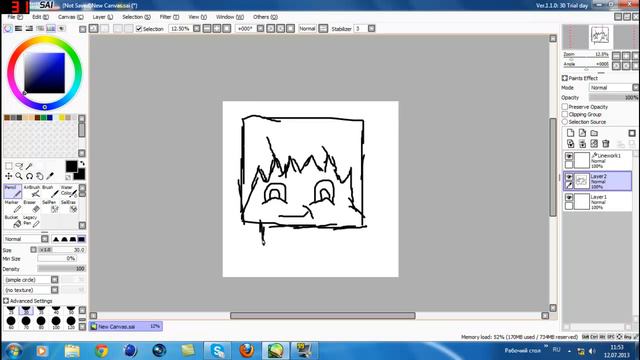Open the Stabilizer value dropdown
Viewport: 640px width, 360px height.
[371, 29]
